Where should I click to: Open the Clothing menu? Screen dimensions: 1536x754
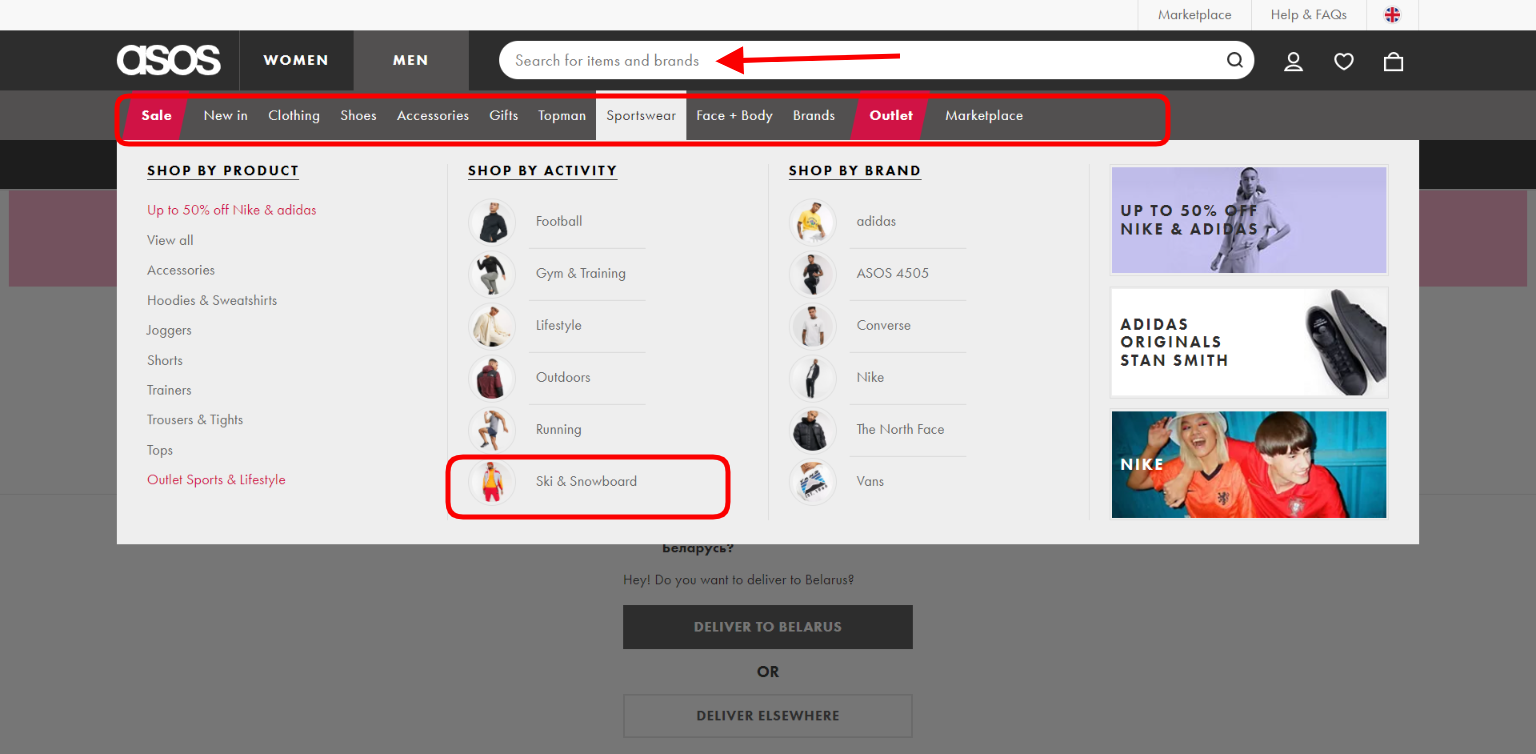294,115
